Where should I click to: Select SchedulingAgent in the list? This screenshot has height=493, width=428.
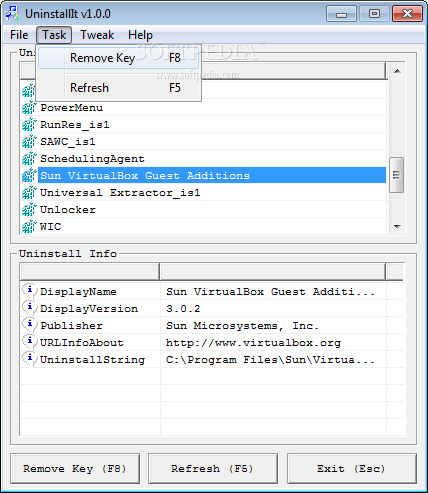click(92, 159)
